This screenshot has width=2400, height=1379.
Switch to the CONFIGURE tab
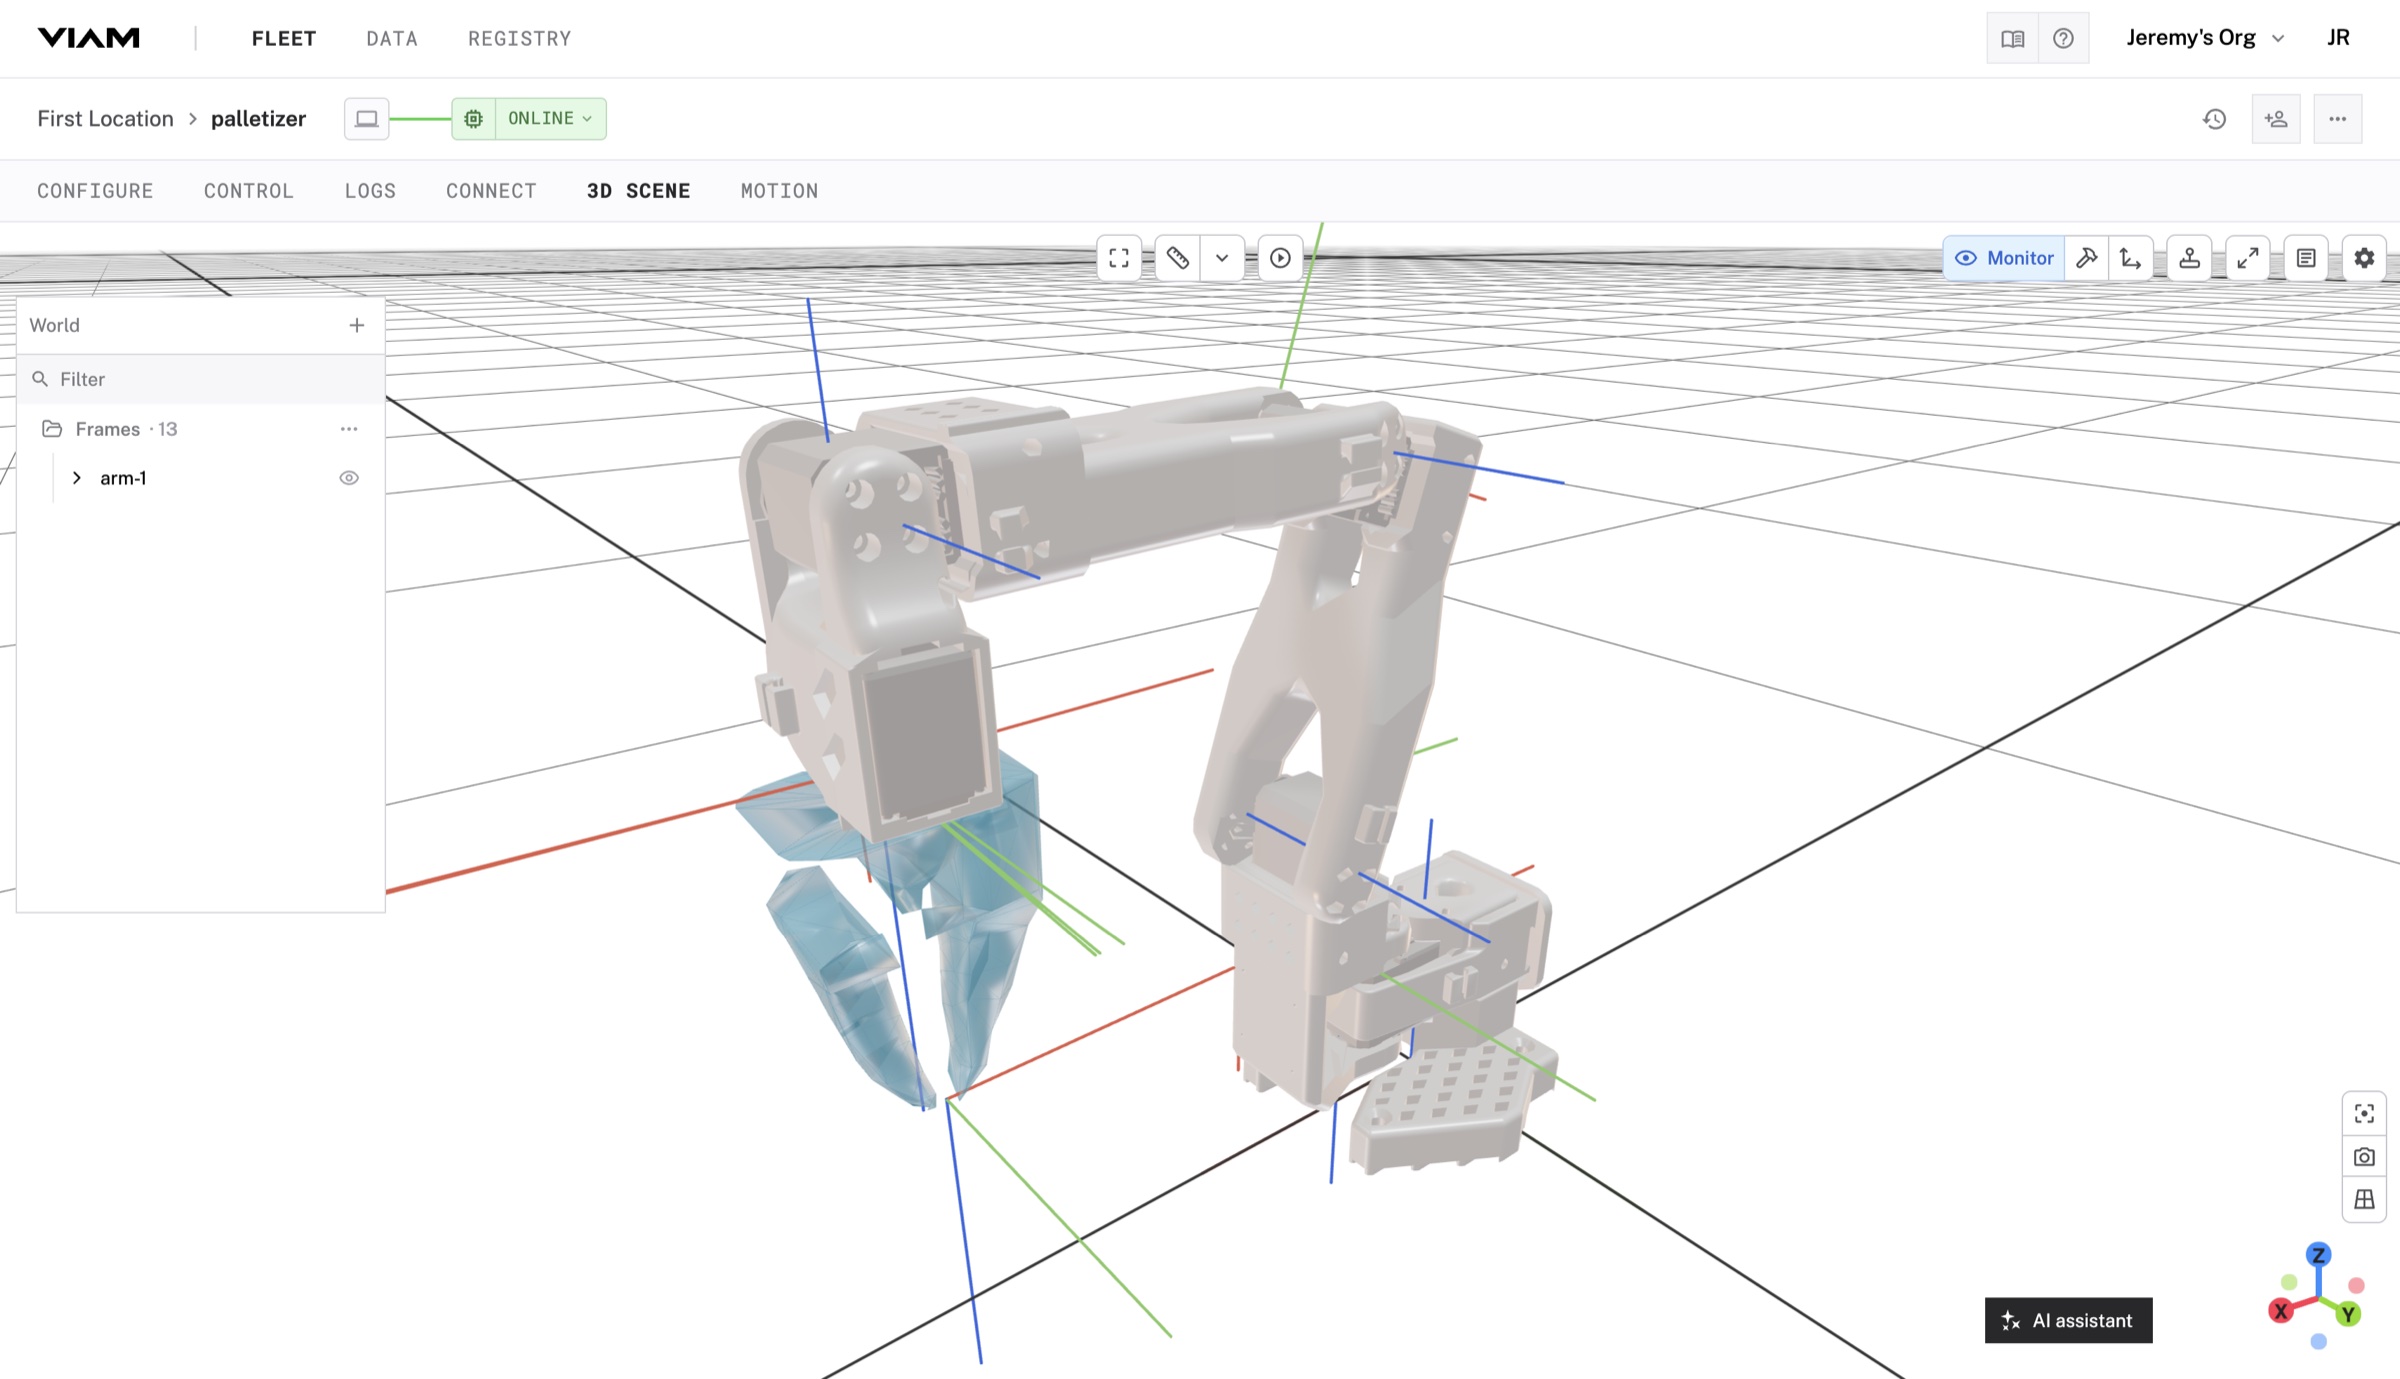pos(95,190)
